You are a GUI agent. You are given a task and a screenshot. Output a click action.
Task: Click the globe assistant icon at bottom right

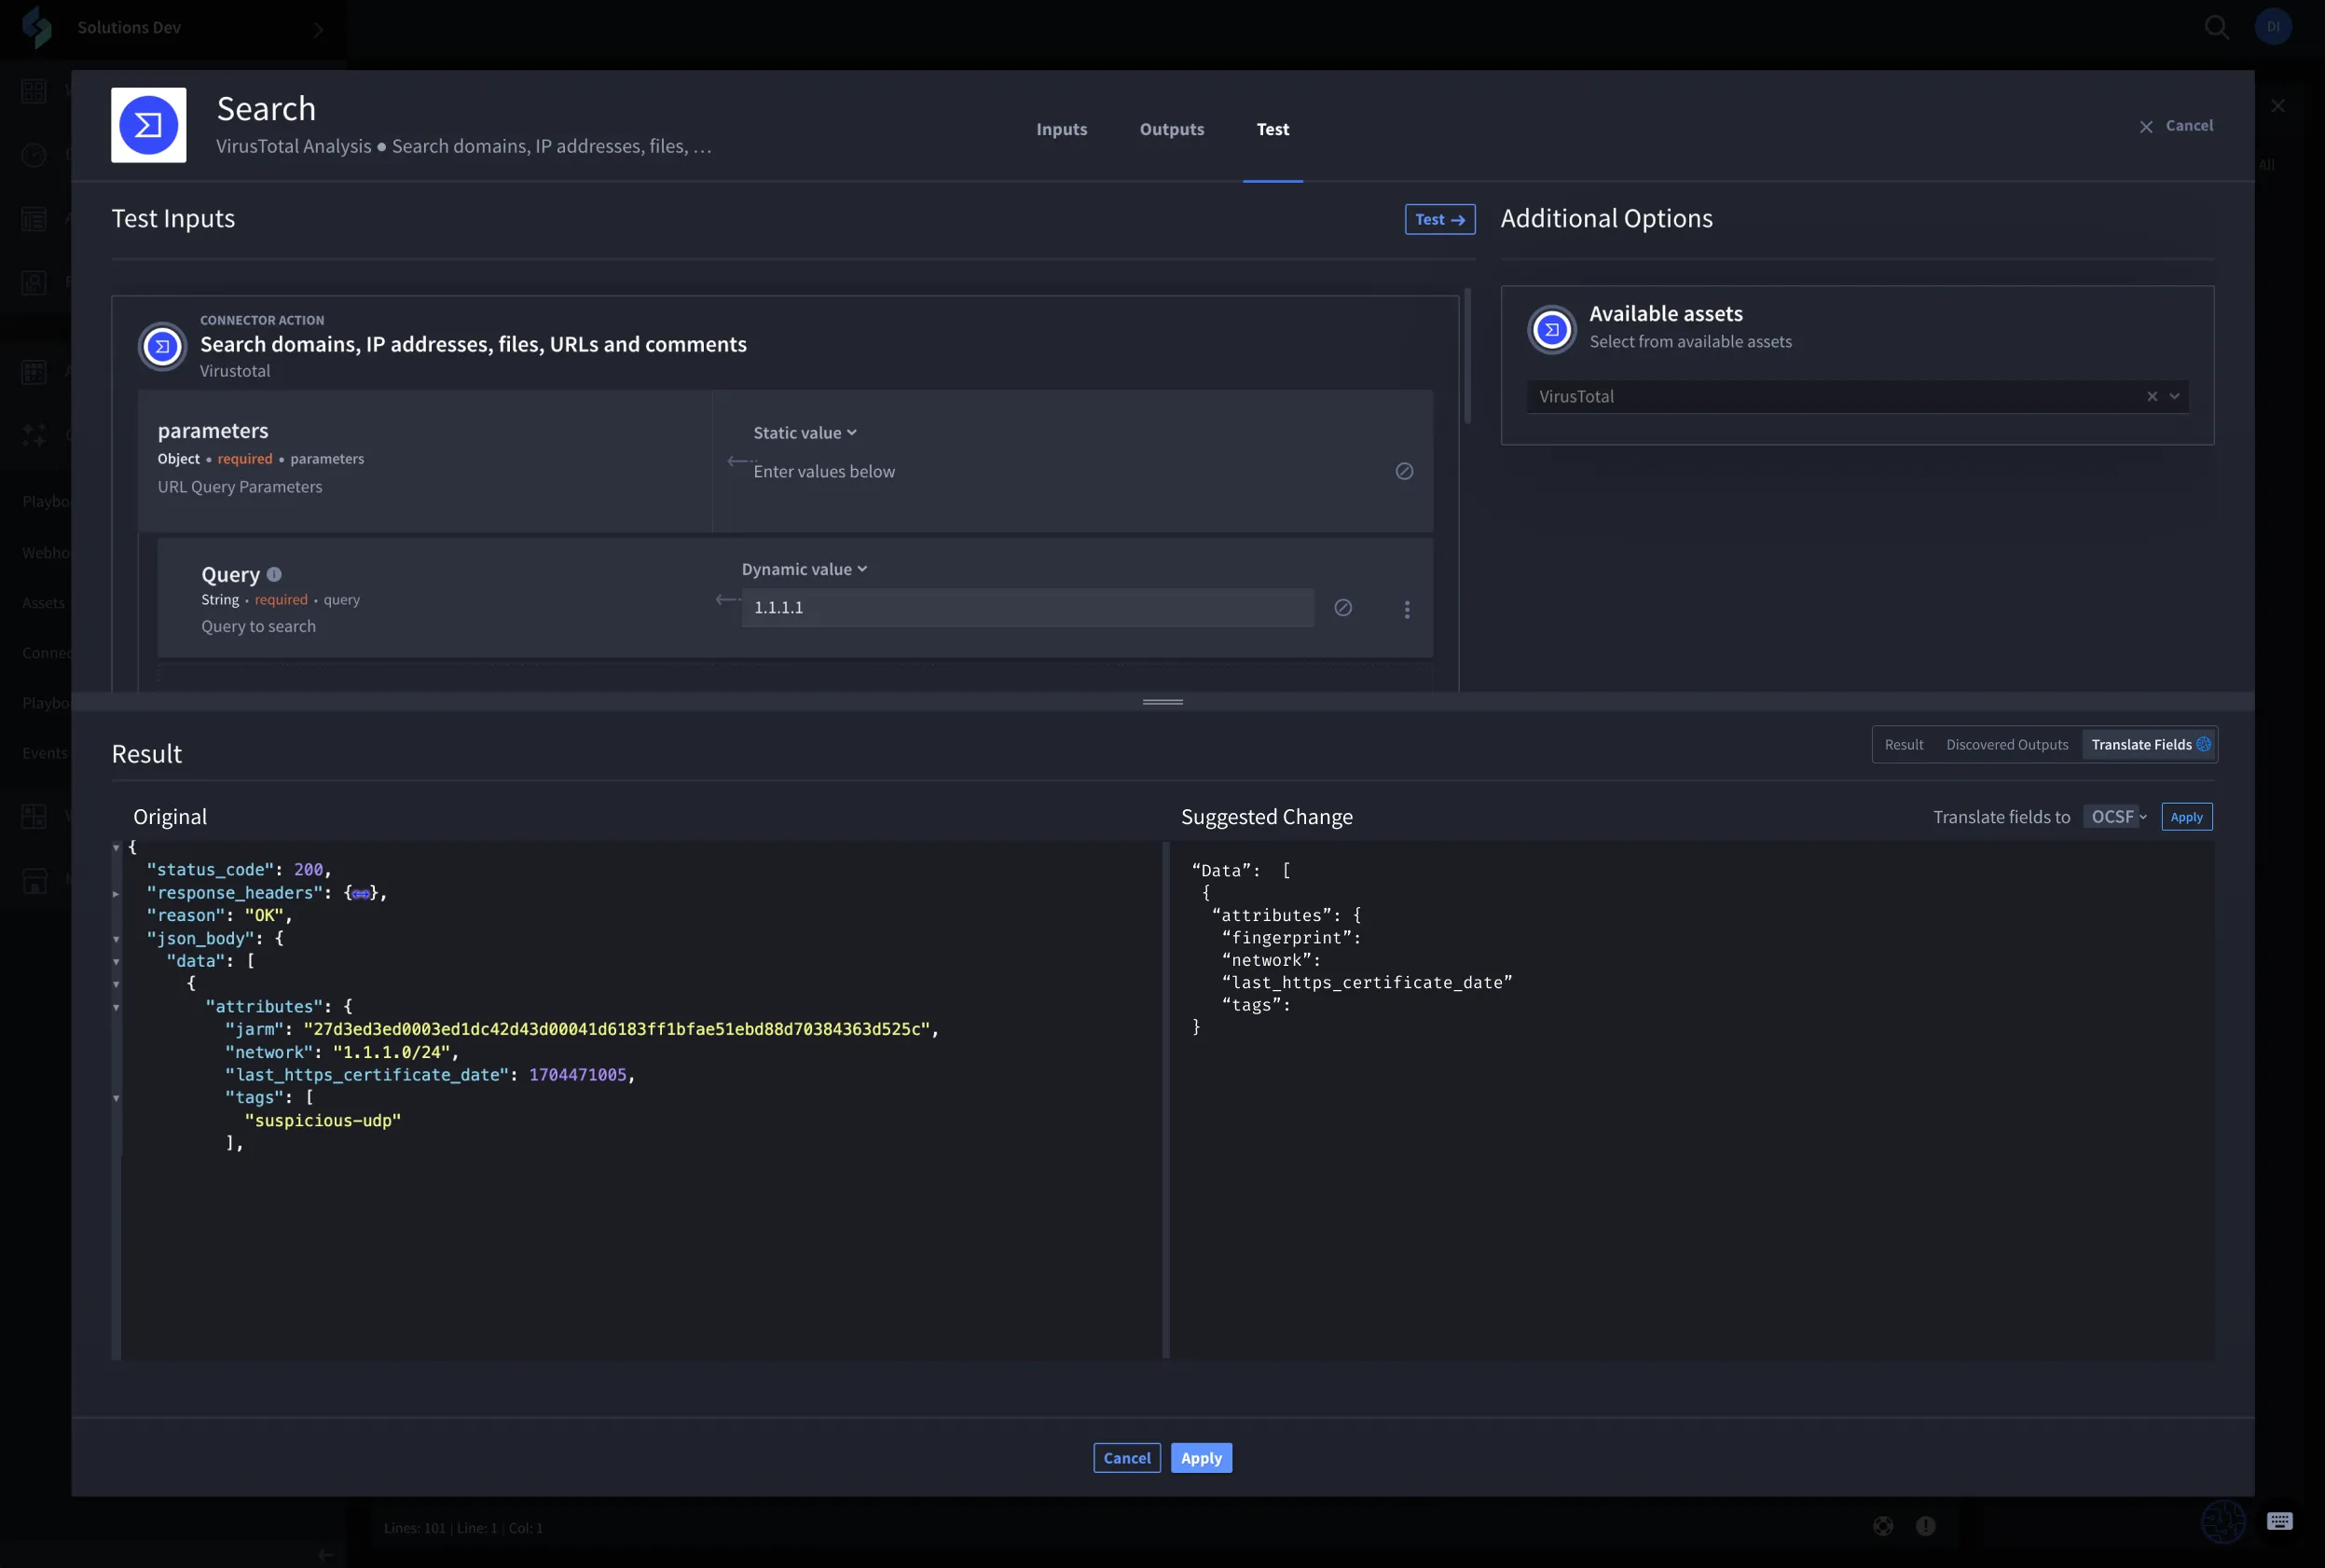click(2223, 1521)
